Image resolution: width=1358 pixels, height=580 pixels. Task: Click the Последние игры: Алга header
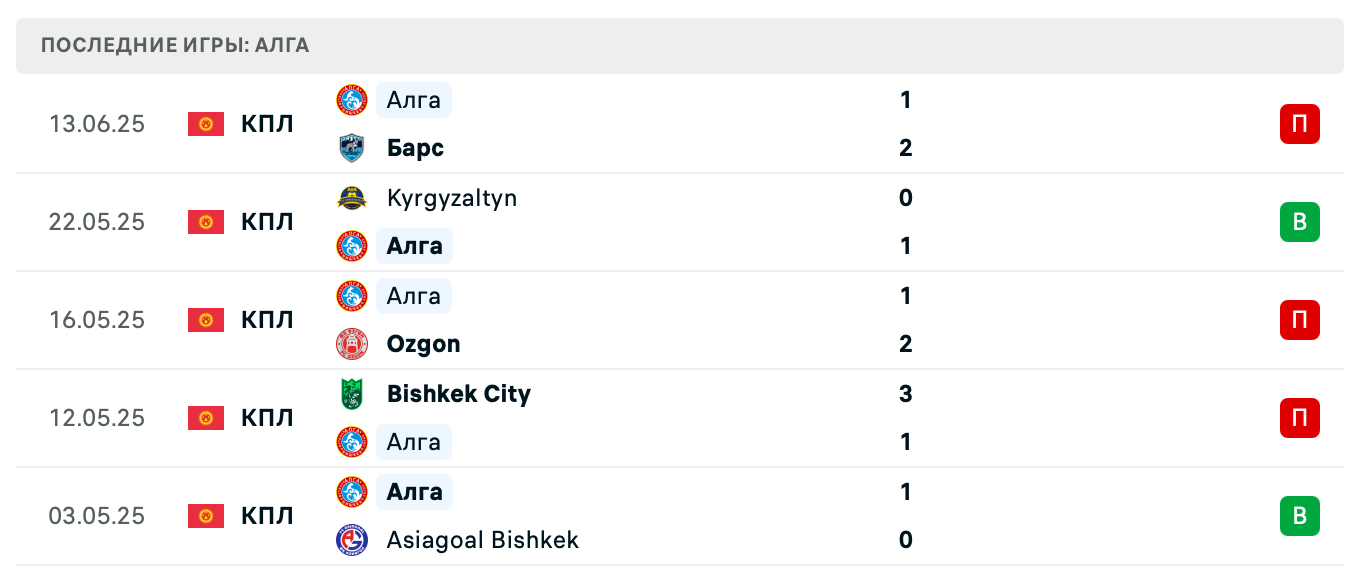click(175, 45)
